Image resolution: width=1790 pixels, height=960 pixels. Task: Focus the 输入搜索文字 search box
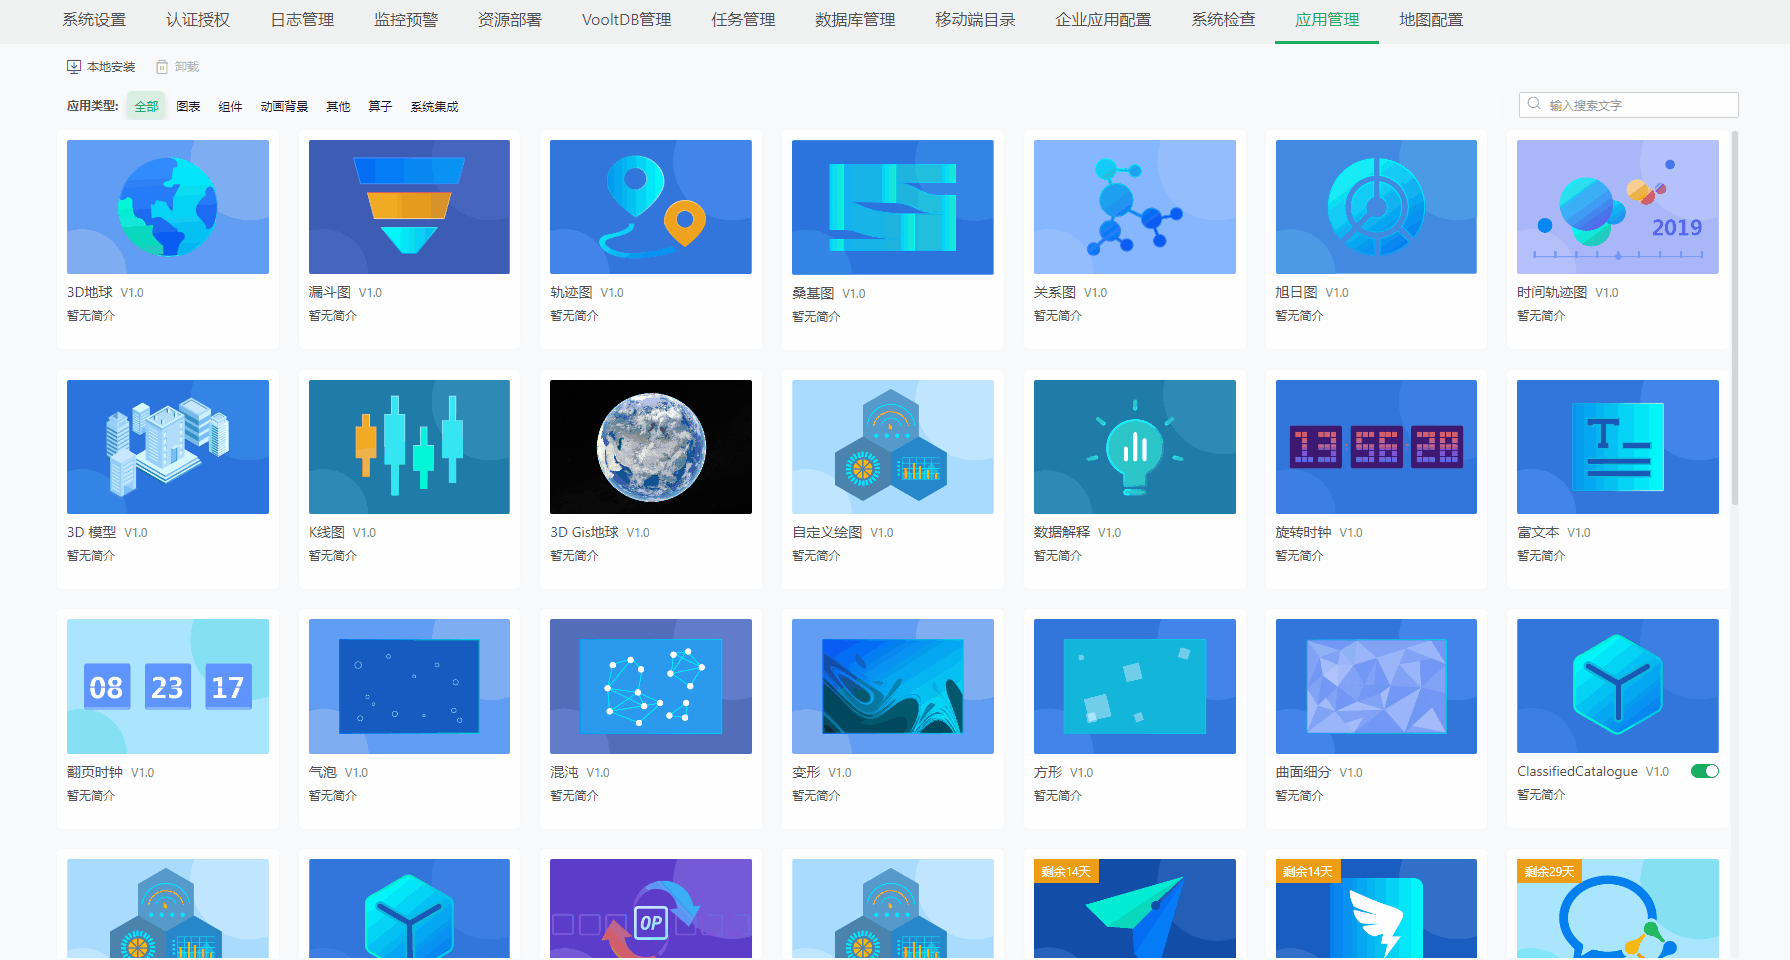pyautogui.click(x=1628, y=105)
